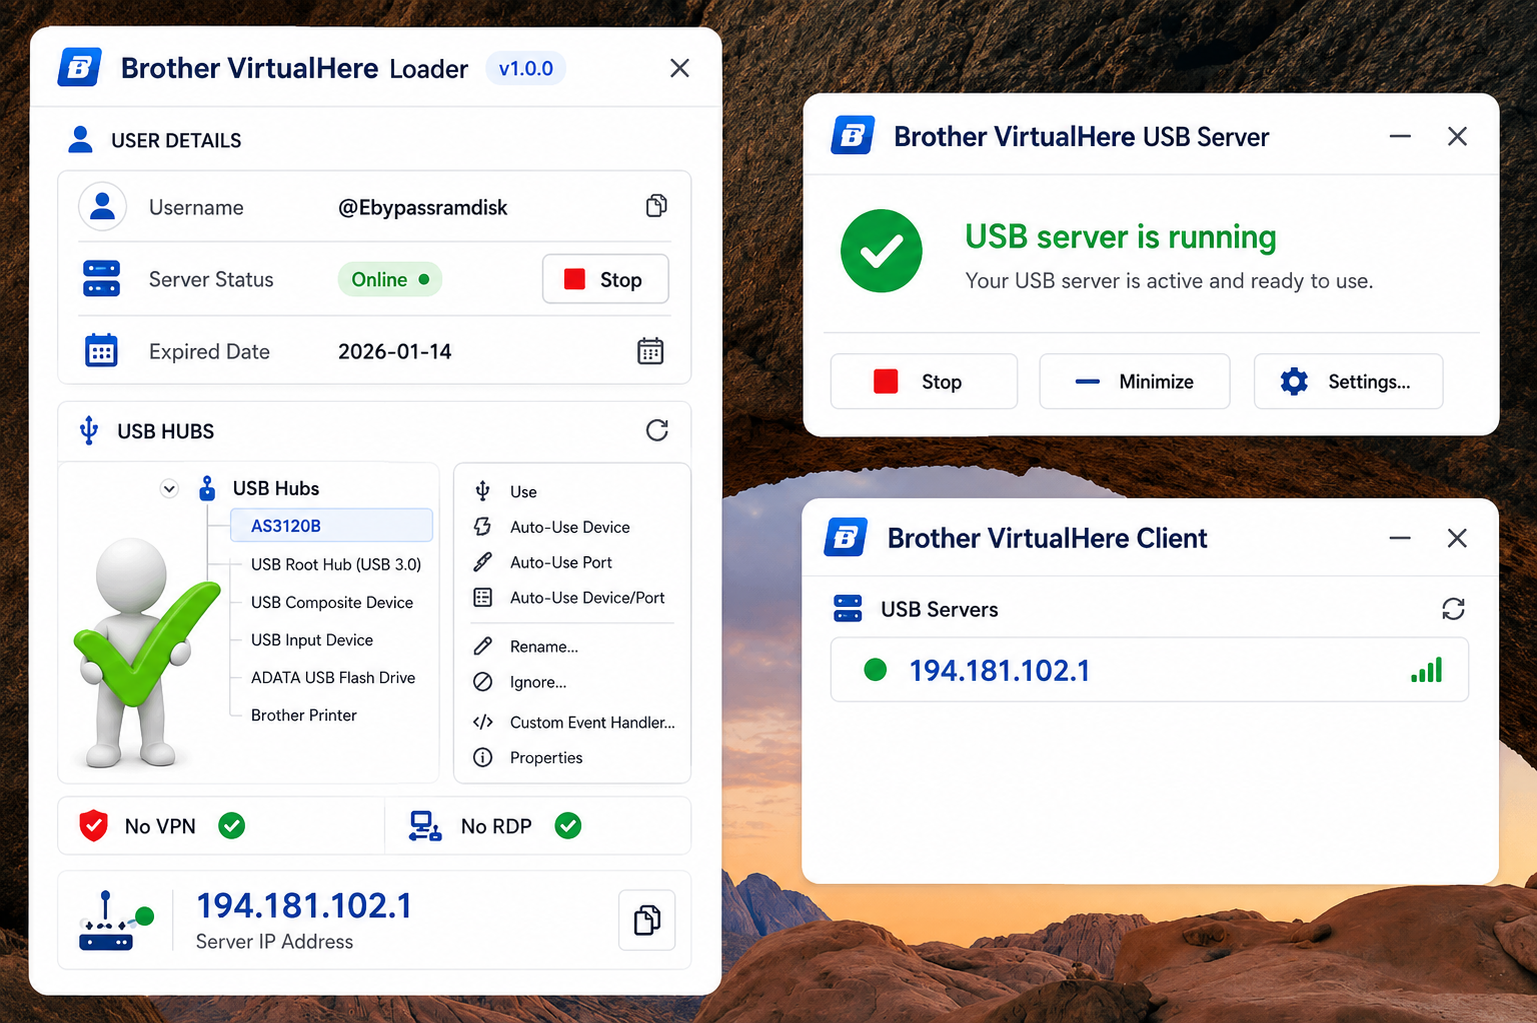Click the Brother logo in Client window
This screenshot has height=1023, width=1537.
point(846,538)
